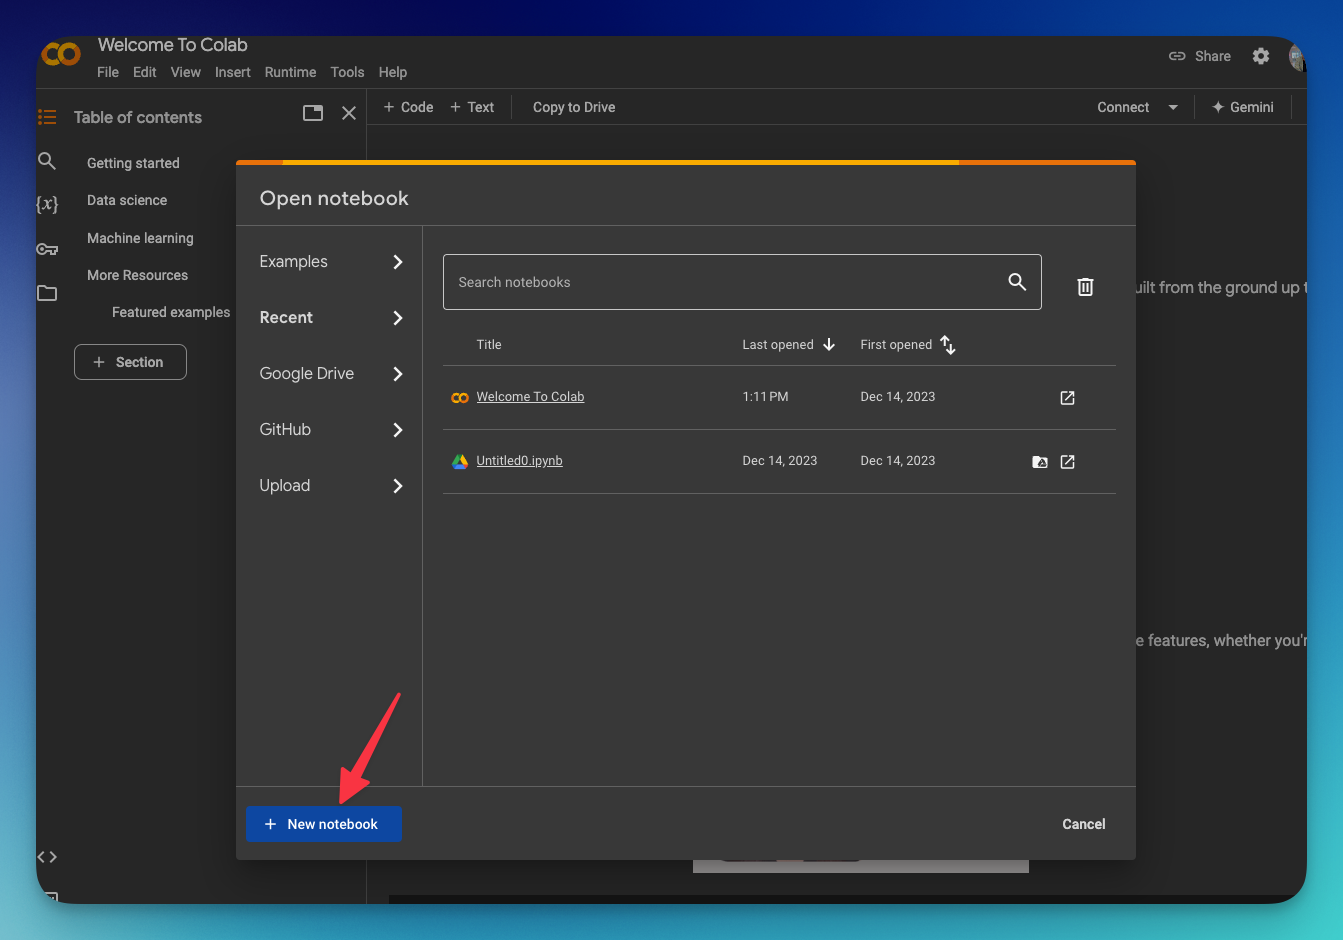Cancel the Open notebook dialog

coord(1084,824)
